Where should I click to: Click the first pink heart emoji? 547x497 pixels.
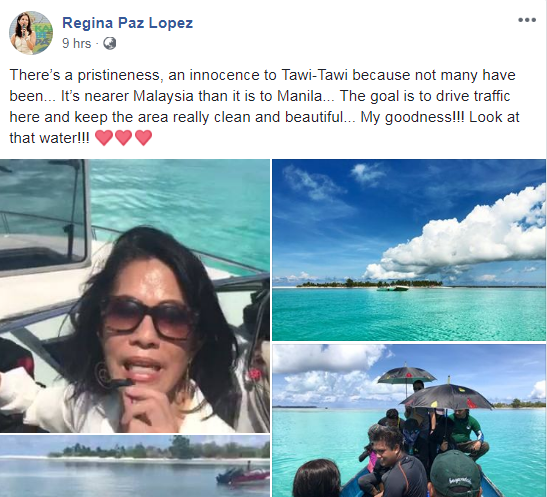tap(104, 138)
